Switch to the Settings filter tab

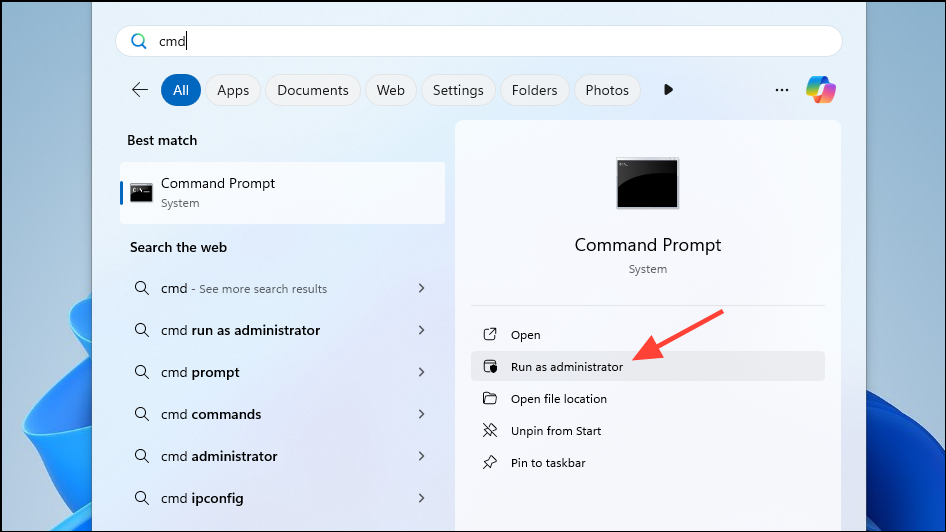[458, 90]
